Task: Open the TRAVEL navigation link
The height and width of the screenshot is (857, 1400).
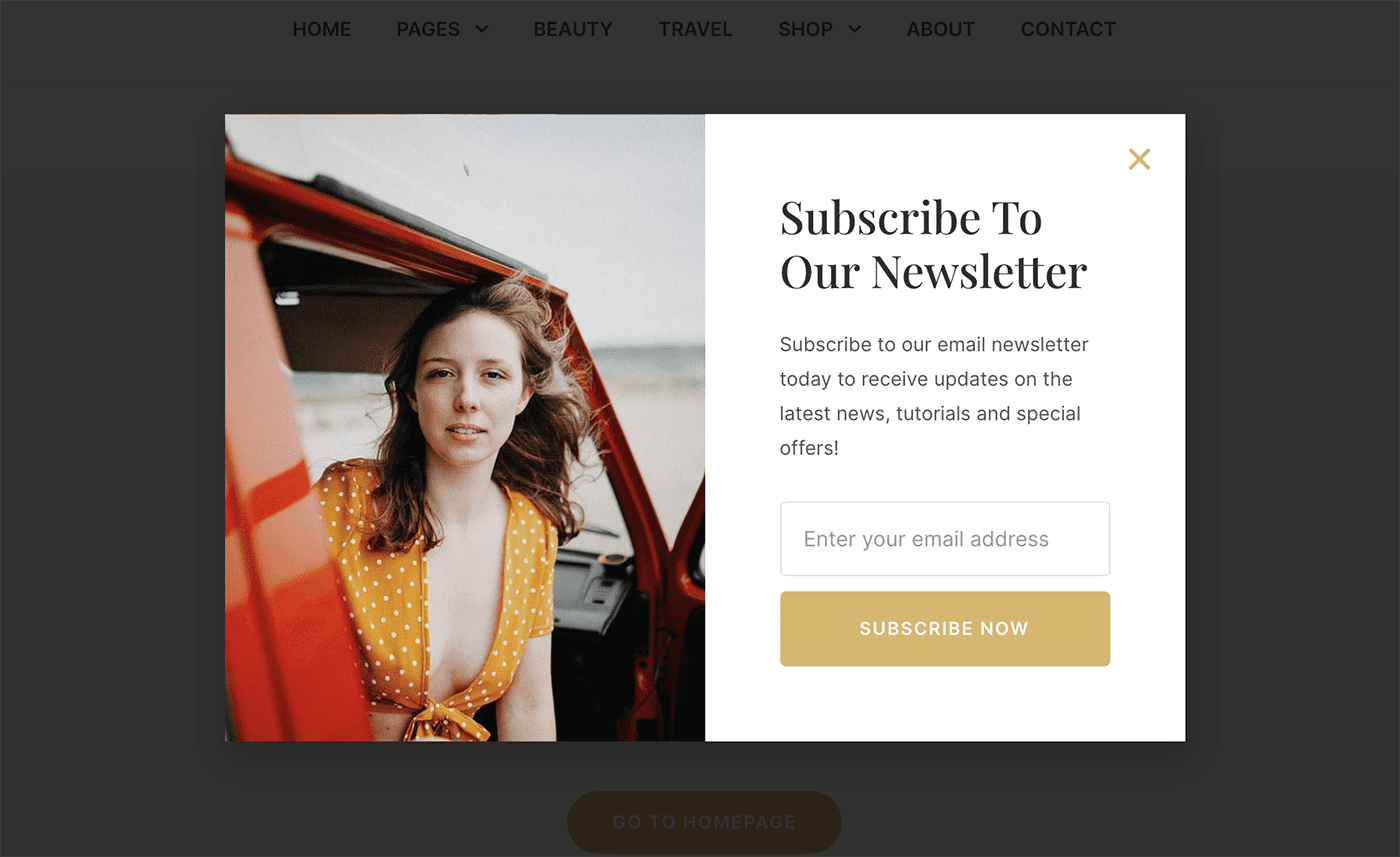Action: pyautogui.click(x=695, y=29)
